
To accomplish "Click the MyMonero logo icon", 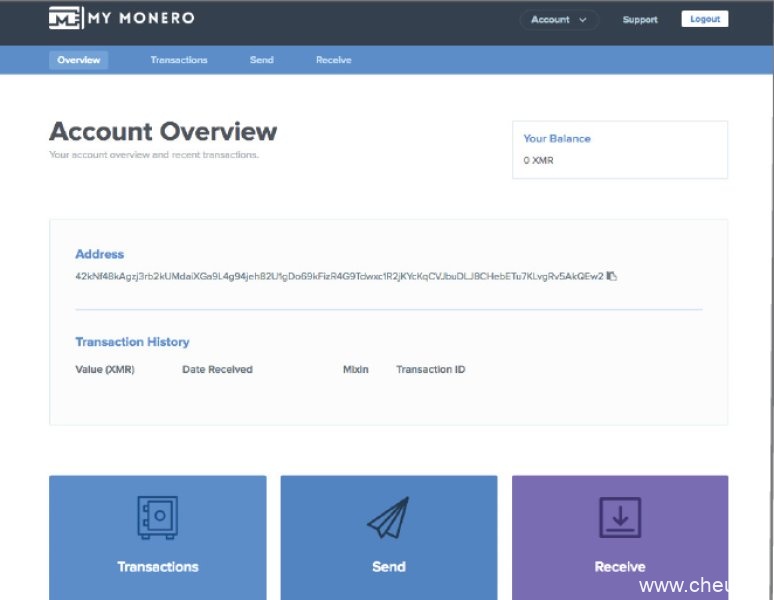I will pos(65,18).
